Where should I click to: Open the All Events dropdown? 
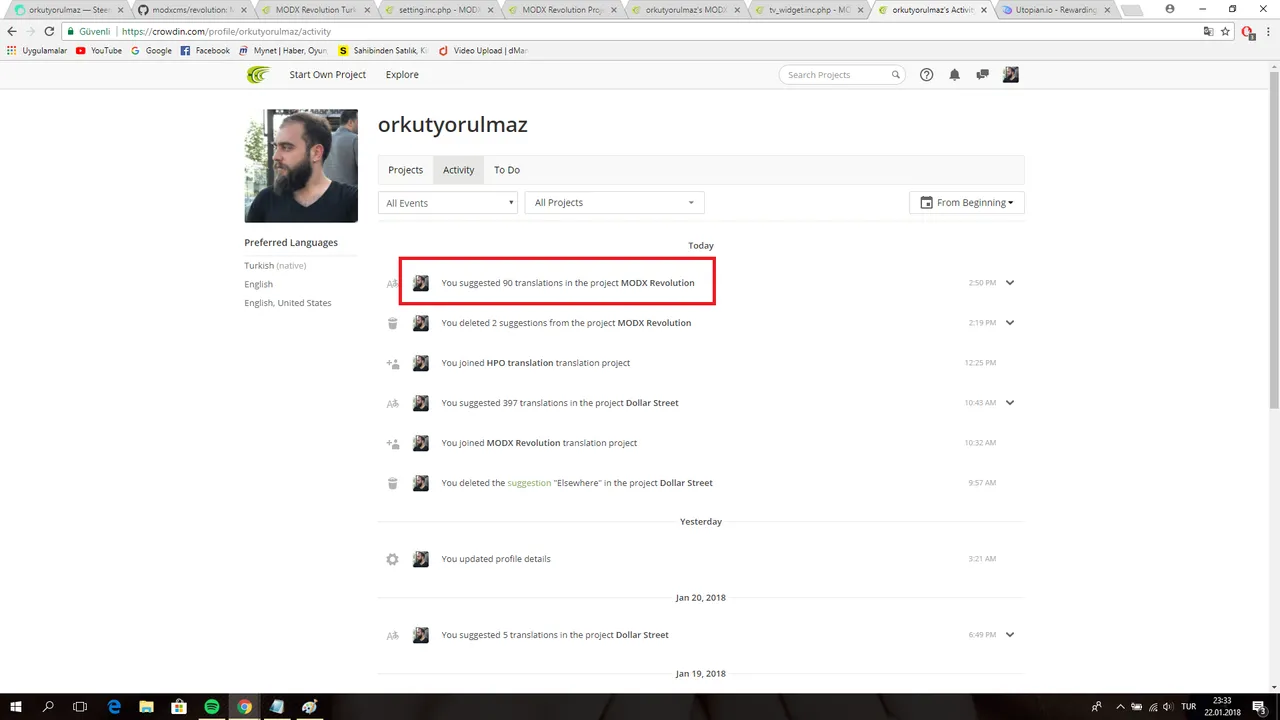(x=448, y=203)
